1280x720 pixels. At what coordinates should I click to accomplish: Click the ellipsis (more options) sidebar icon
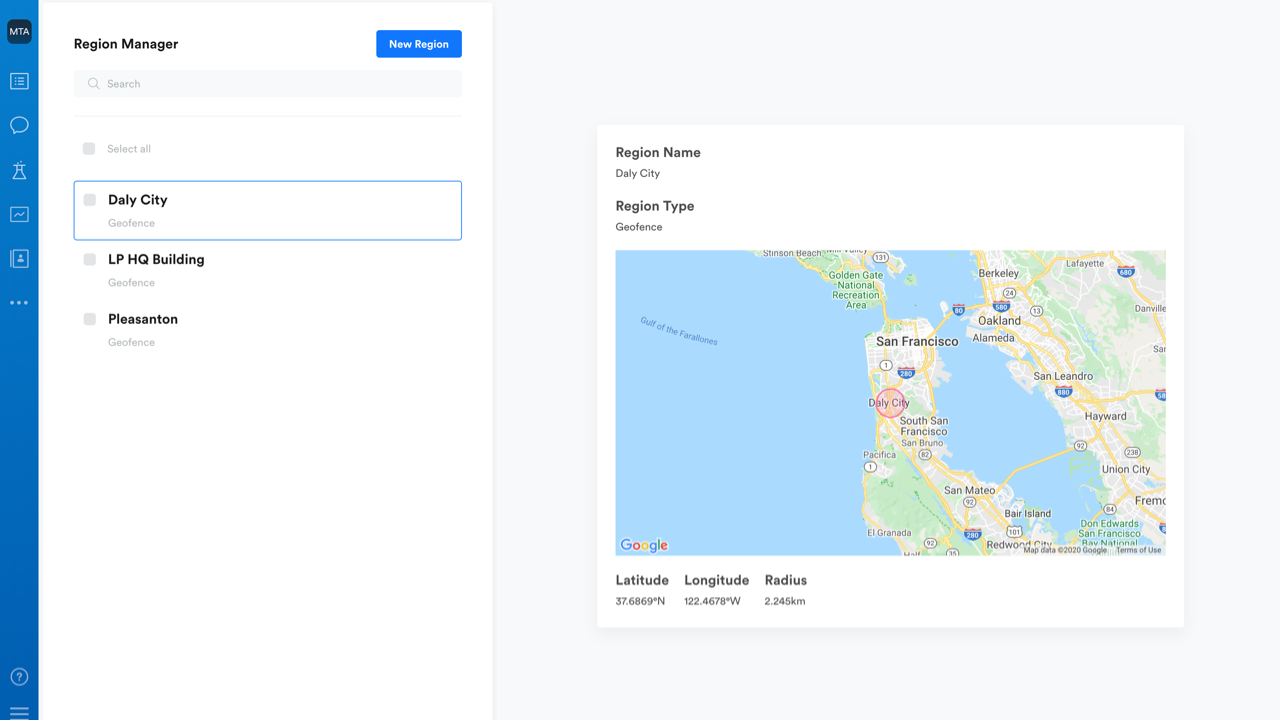[19, 302]
